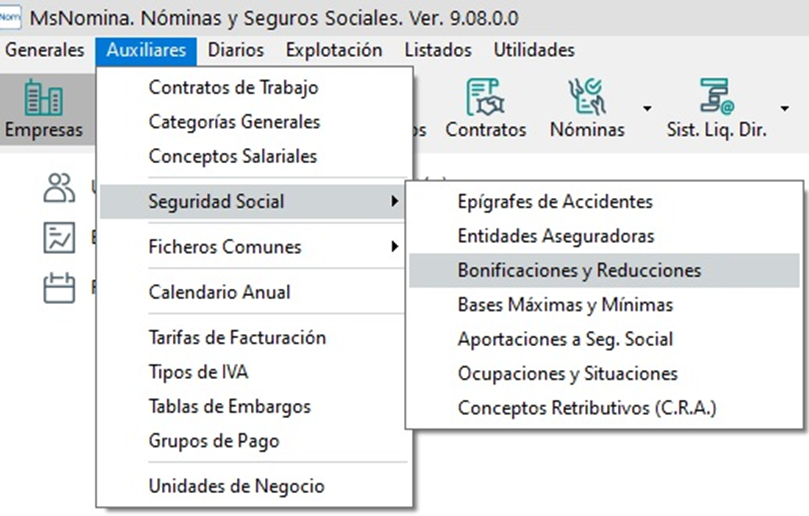This screenshot has width=809, height=516.
Task: Open the Empresas toolbar icon
Action: click(x=44, y=109)
